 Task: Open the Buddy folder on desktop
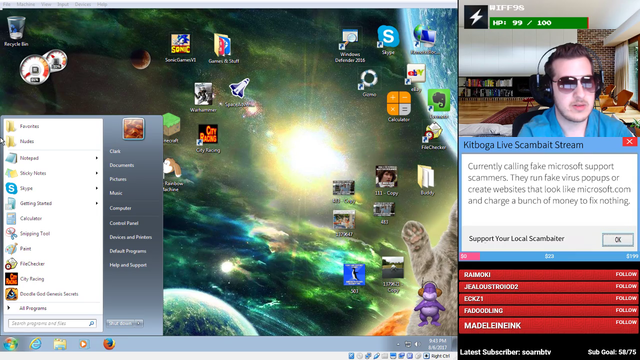click(427, 180)
